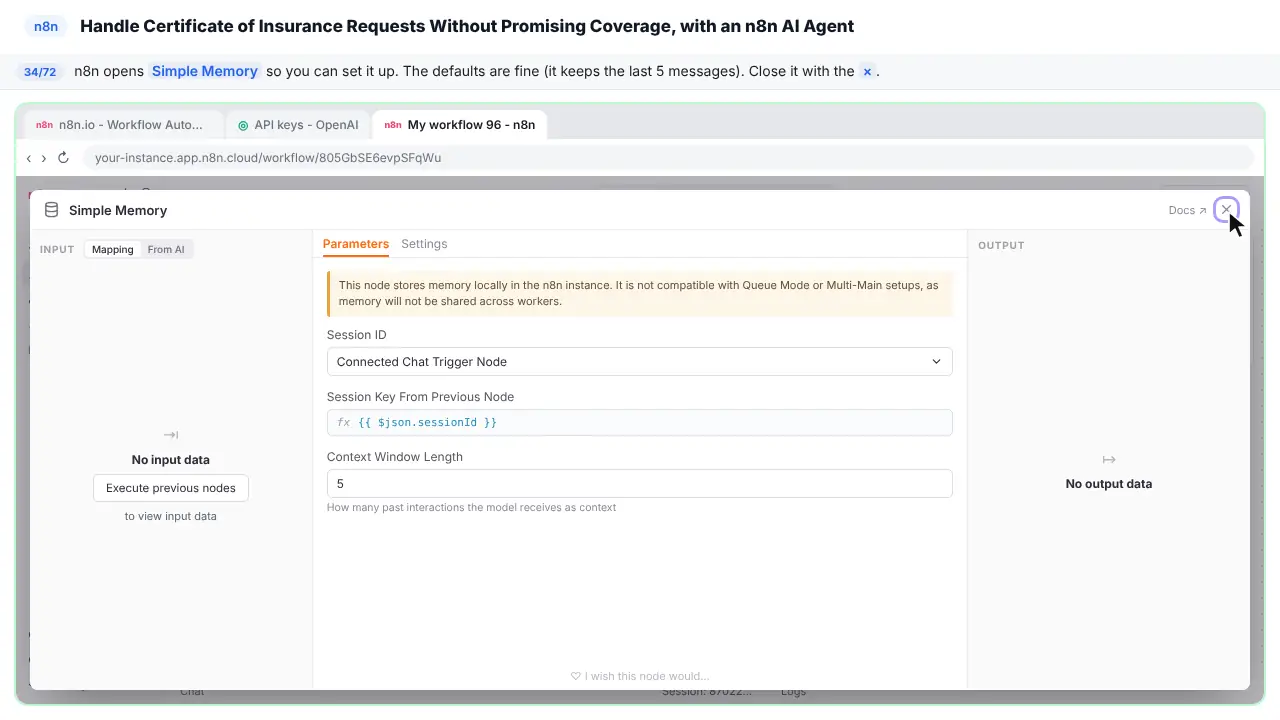Open the Session ID dropdown
Viewport: 1280px width, 720px height.
[x=639, y=362]
